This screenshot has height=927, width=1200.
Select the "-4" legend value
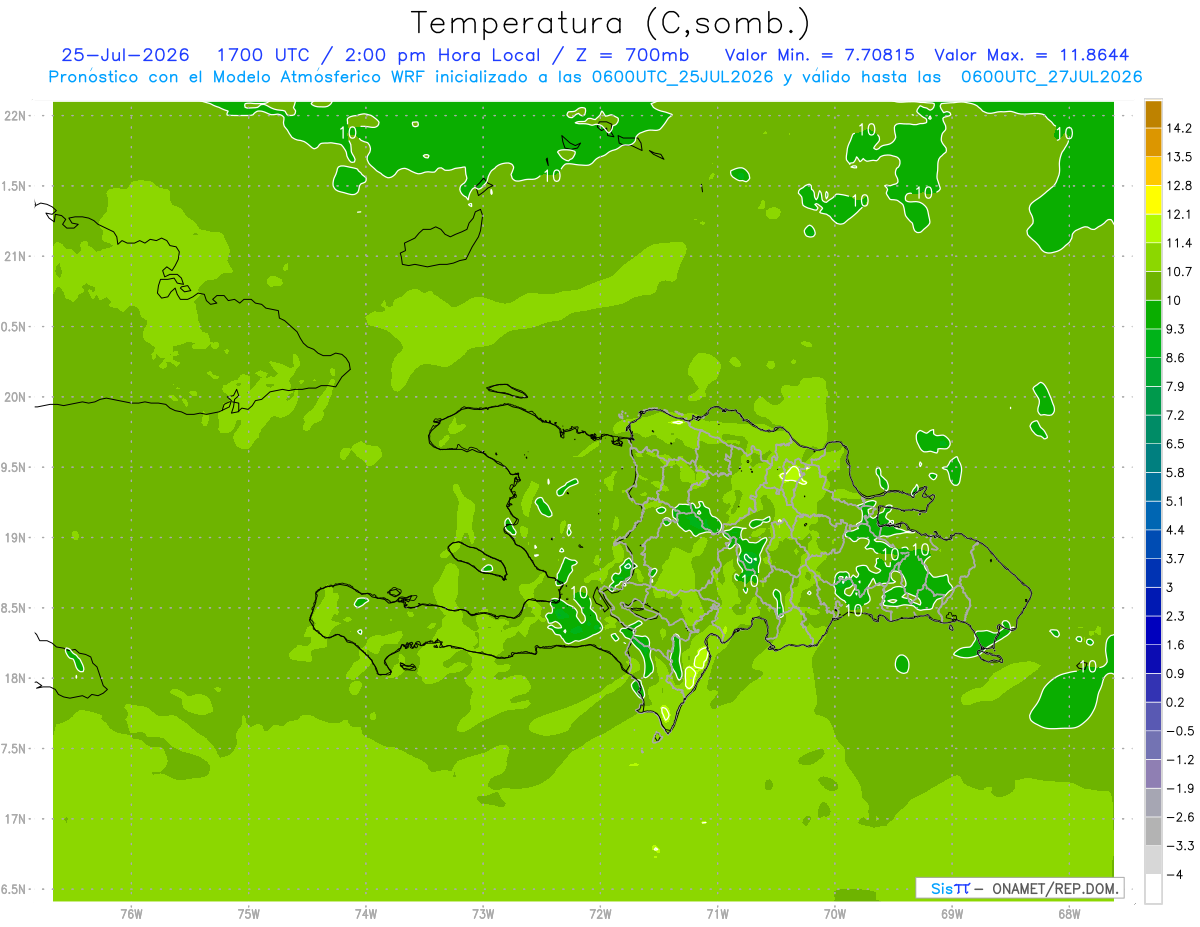(x=1174, y=874)
